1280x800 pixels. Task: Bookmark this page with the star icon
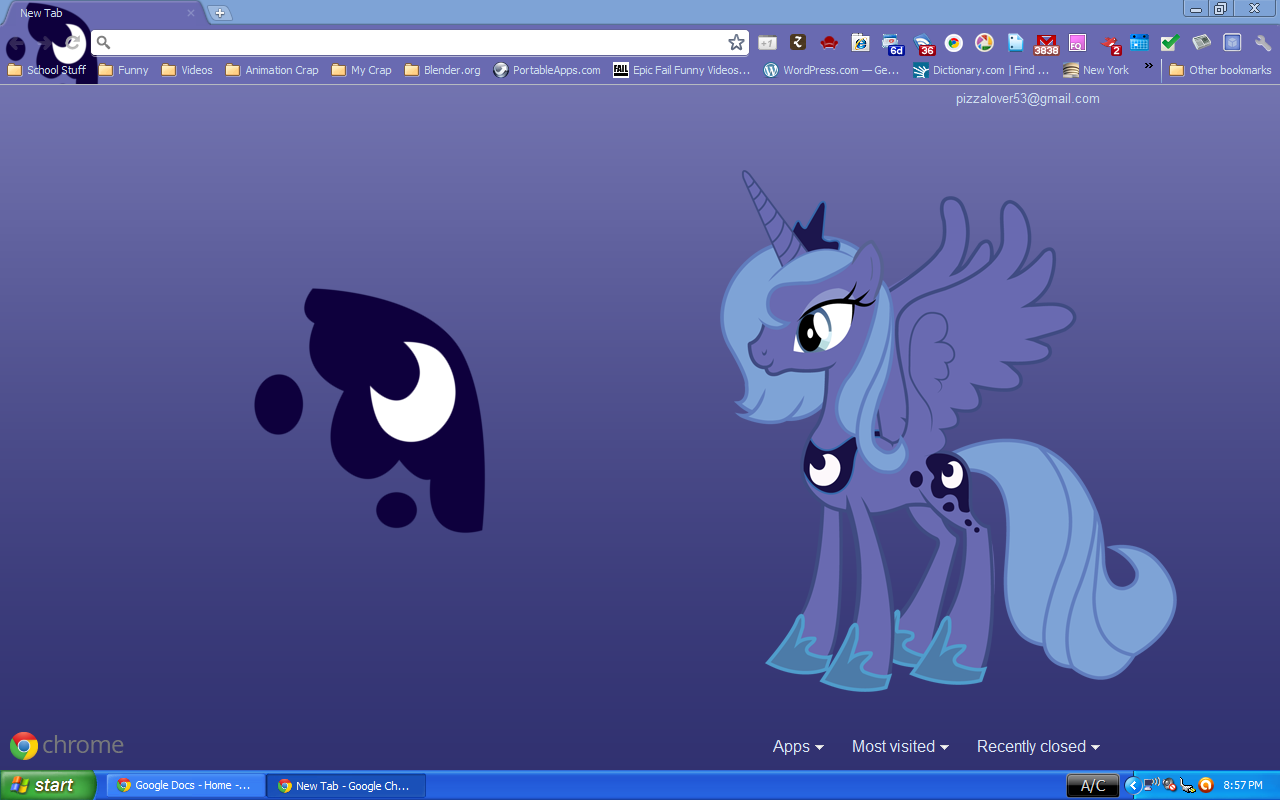[736, 42]
